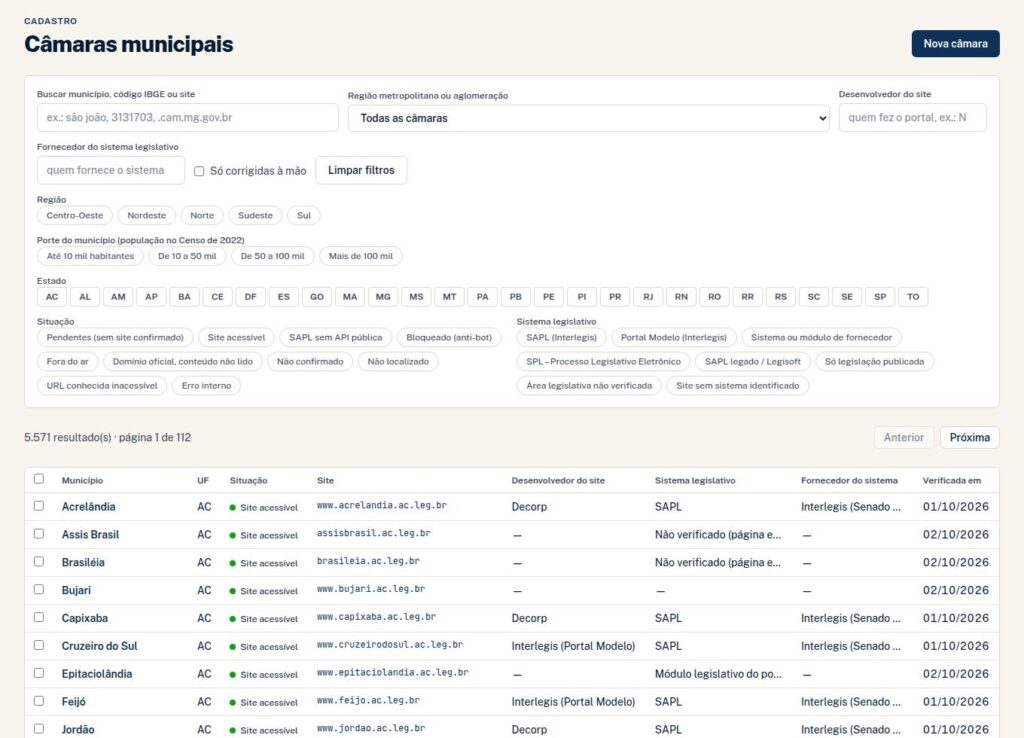Click the Site acessível status for Capixaba
This screenshot has width=1024, height=738.
click(x=264, y=619)
